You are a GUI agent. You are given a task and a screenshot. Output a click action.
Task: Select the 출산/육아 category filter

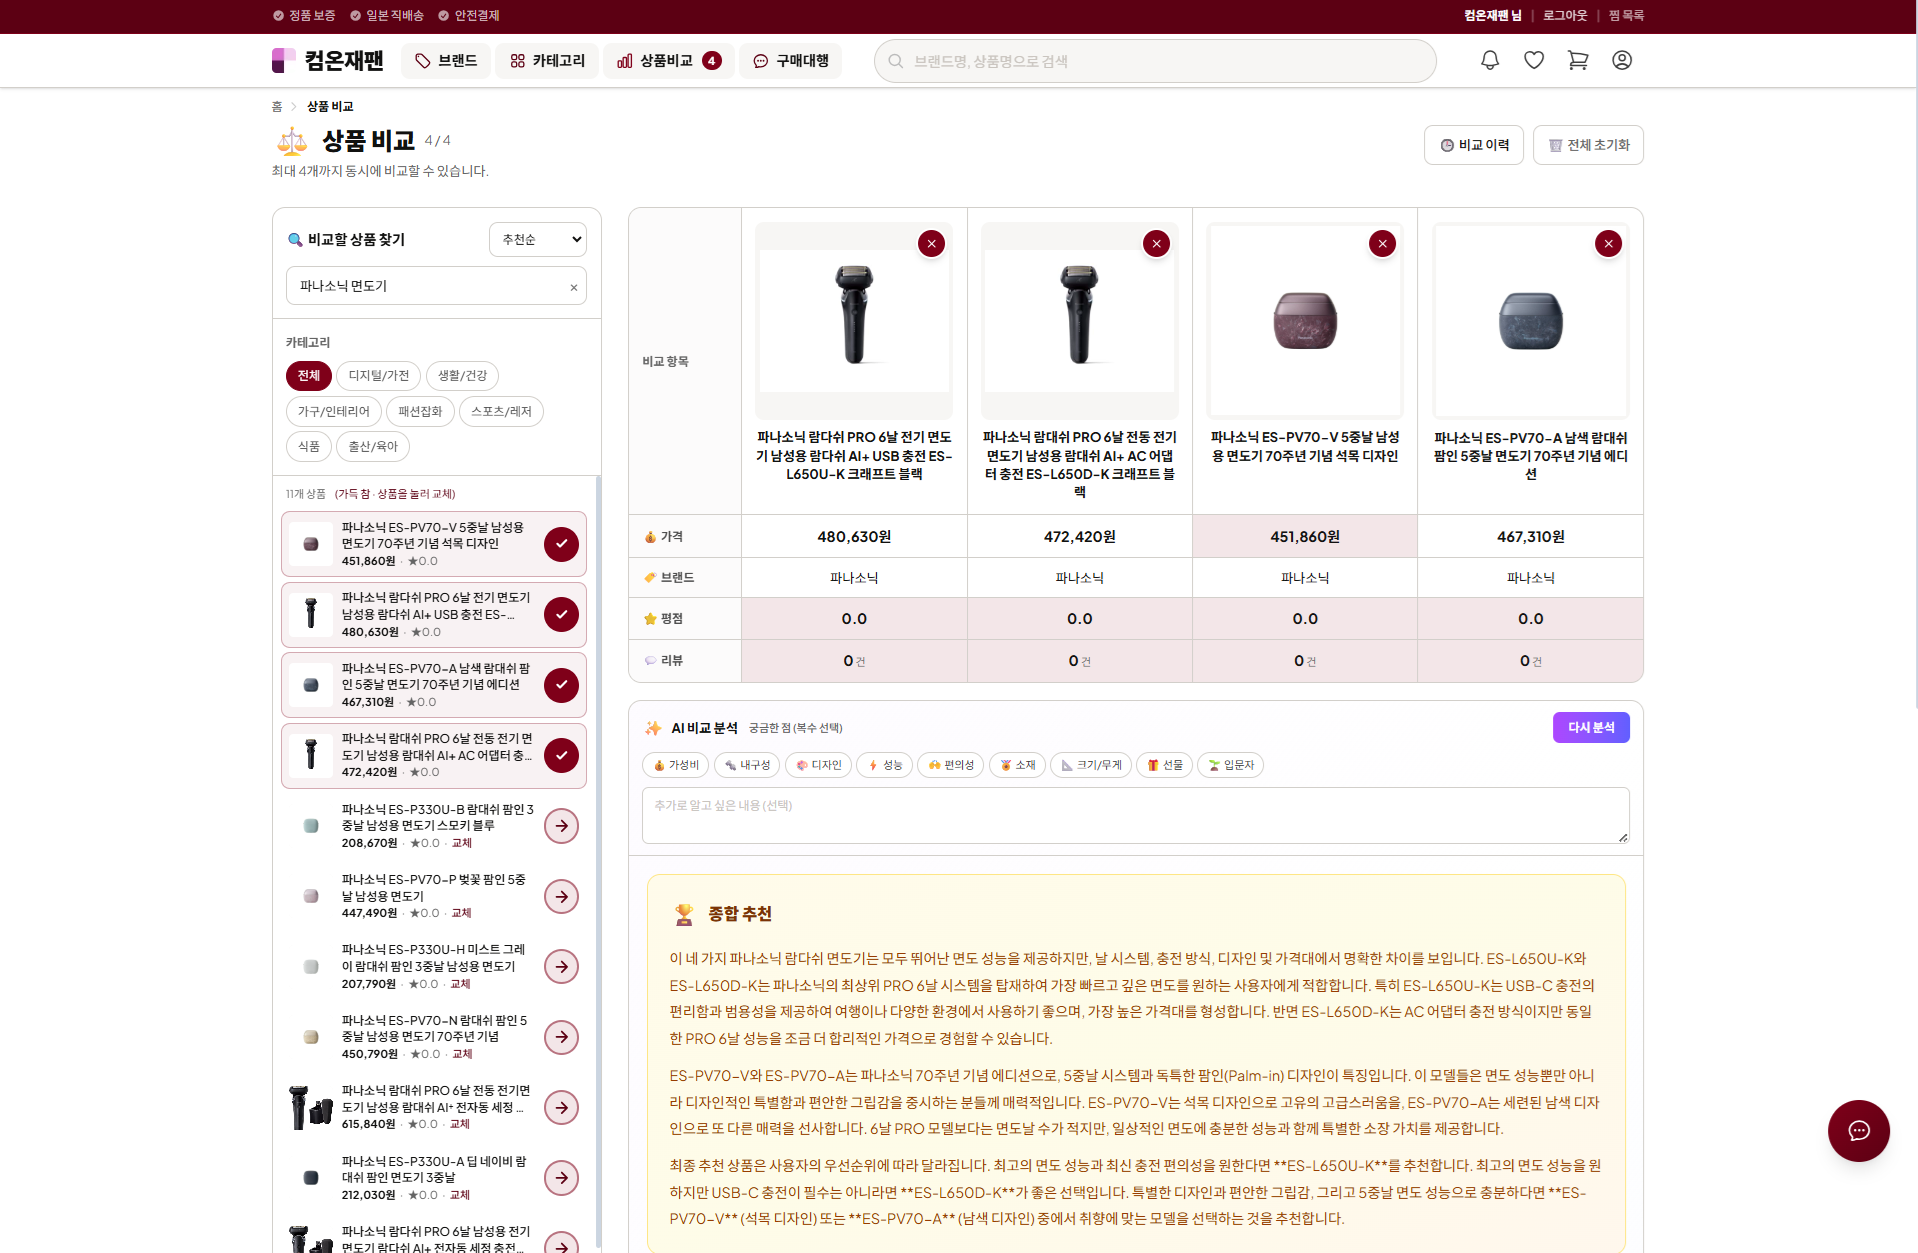point(372,447)
